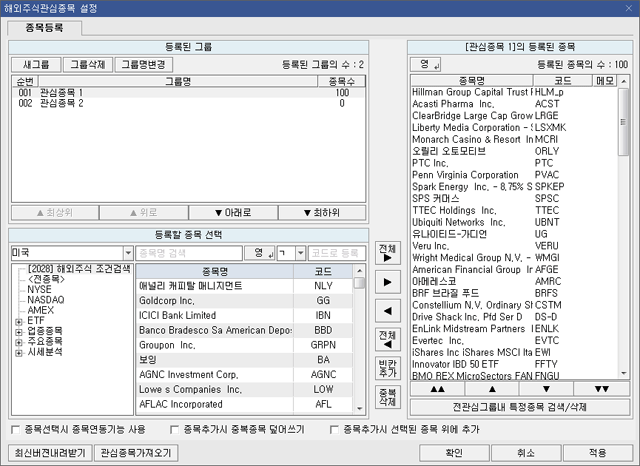This screenshot has height=466, width=640.
Task: Expand the 업종종목 tree node
Action: click(x=19, y=332)
